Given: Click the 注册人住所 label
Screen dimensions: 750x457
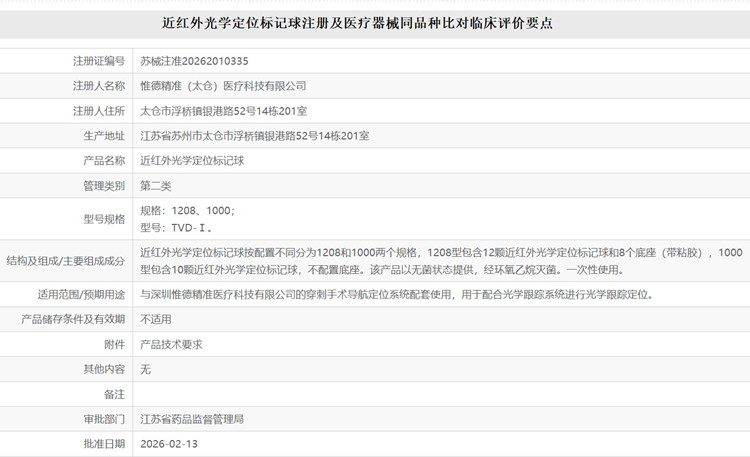Looking at the screenshot, I should pyautogui.click(x=99, y=111).
